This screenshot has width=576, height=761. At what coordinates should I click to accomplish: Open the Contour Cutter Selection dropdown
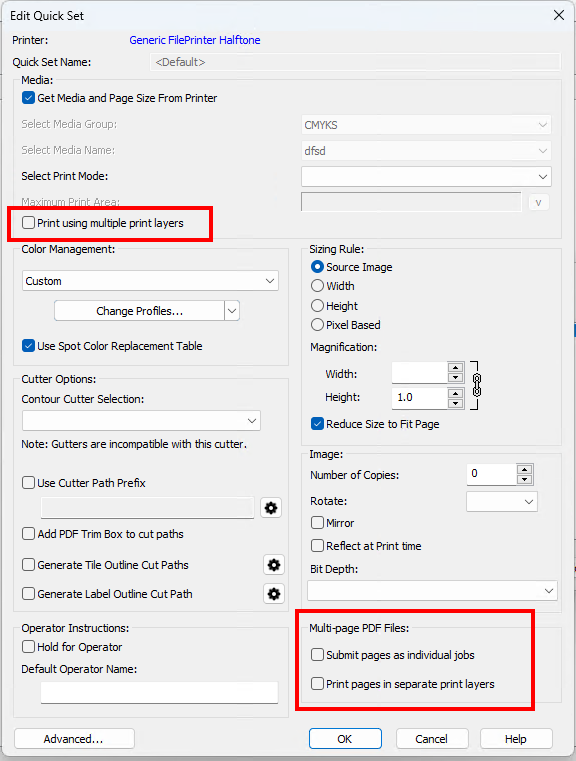click(141, 421)
